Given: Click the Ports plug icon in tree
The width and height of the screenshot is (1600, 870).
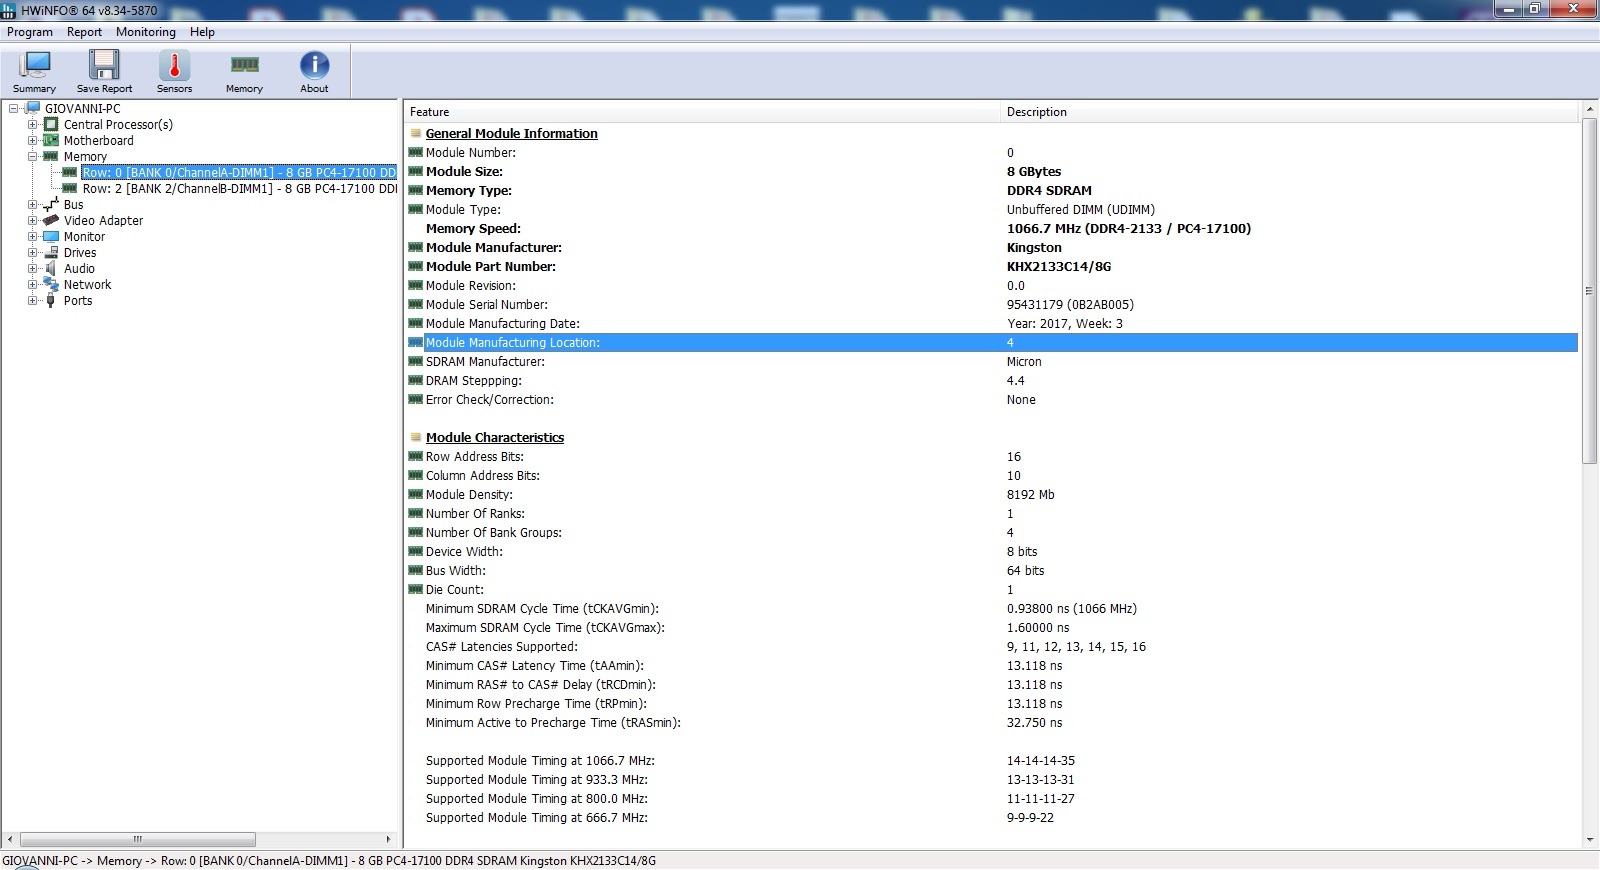Looking at the screenshot, I should pos(51,300).
